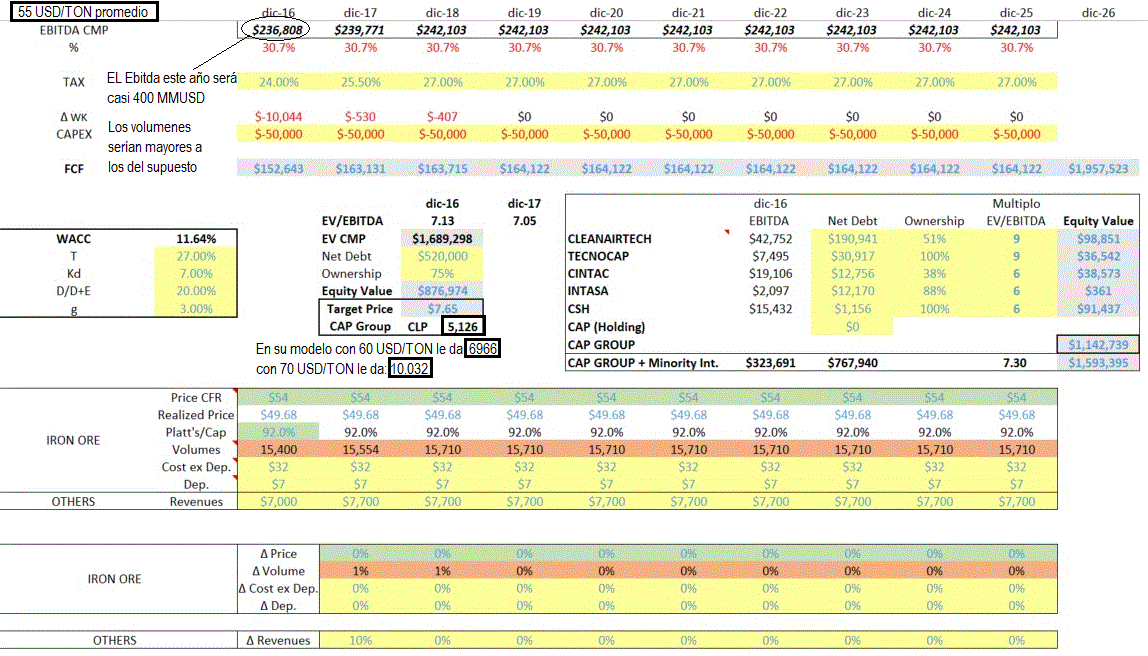The height and width of the screenshot is (656, 1148).
Task: Select TECNOCAP equity value $36,542
Action: [x=1098, y=256]
